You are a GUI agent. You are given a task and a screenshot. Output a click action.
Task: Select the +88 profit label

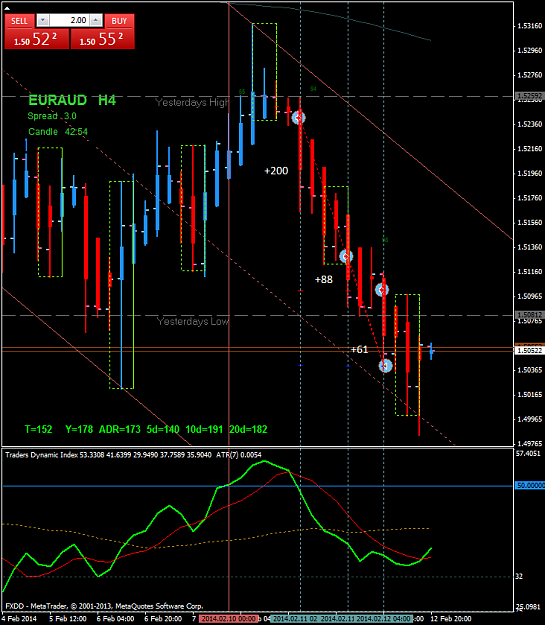(323, 279)
